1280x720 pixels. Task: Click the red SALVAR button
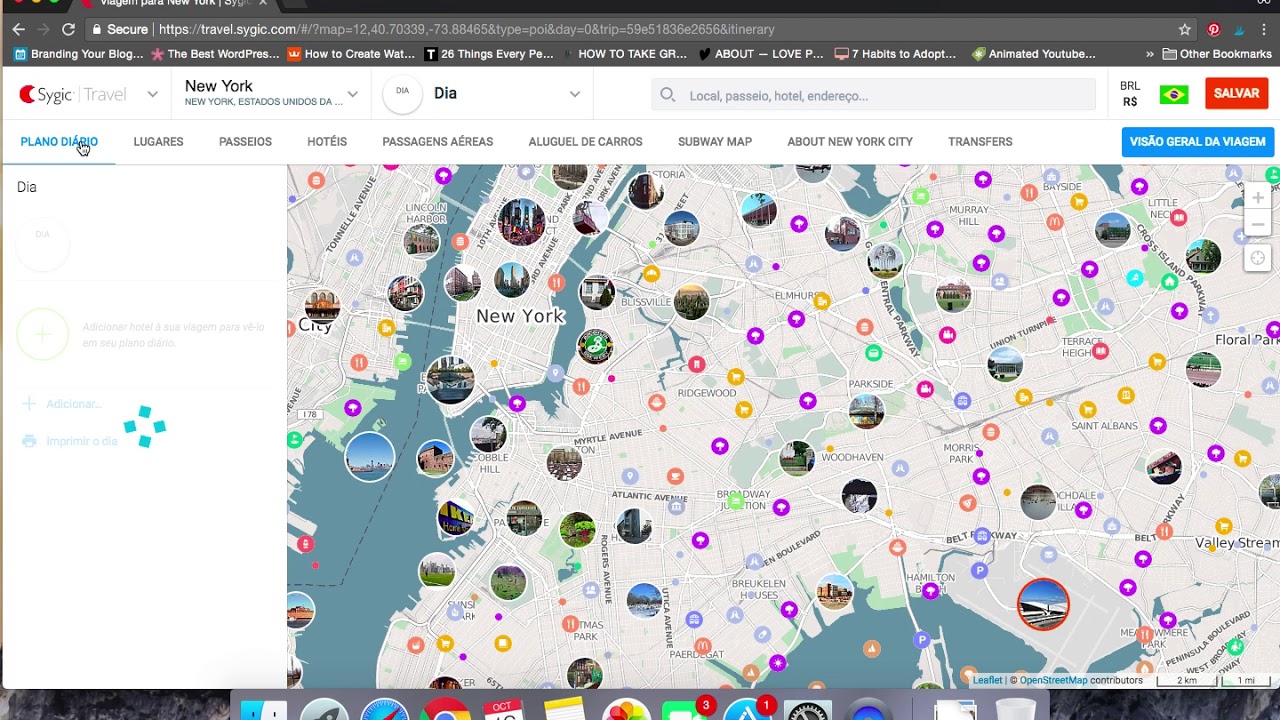(1236, 93)
